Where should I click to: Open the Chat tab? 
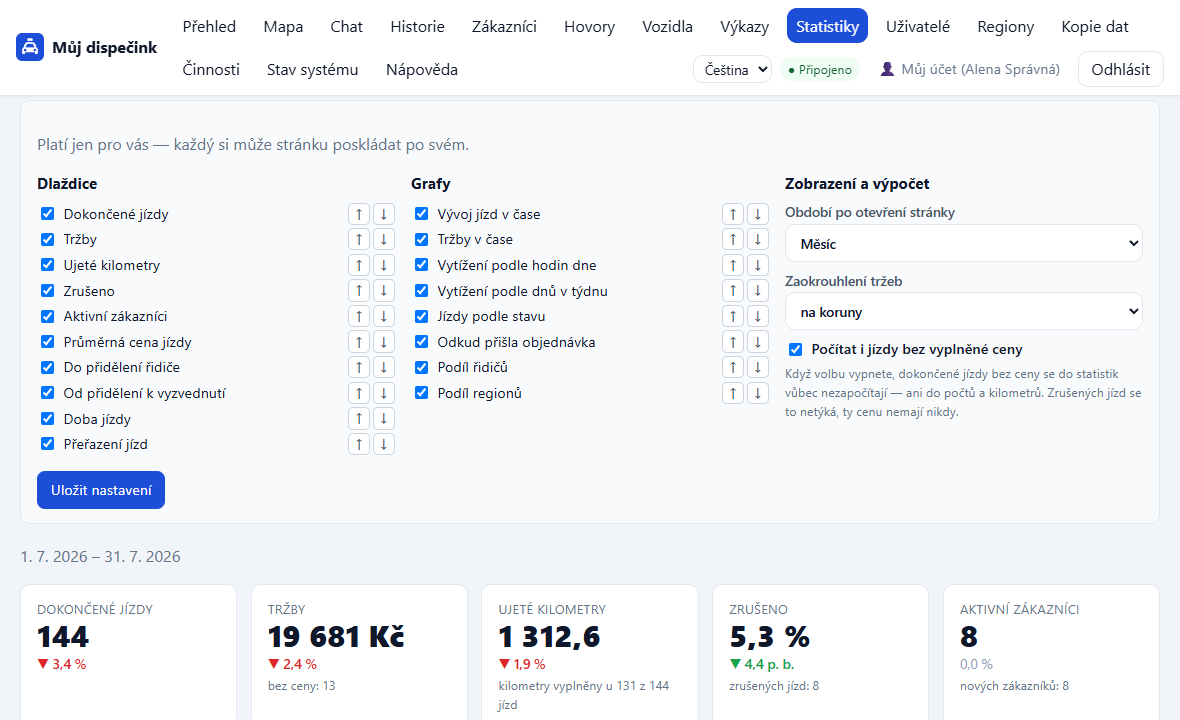(346, 26)
